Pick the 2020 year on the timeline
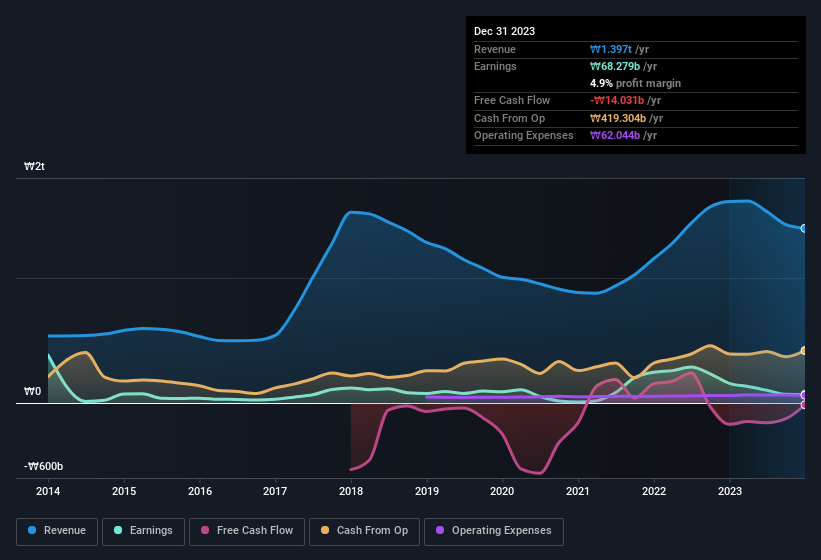 (x=502, y=491)
